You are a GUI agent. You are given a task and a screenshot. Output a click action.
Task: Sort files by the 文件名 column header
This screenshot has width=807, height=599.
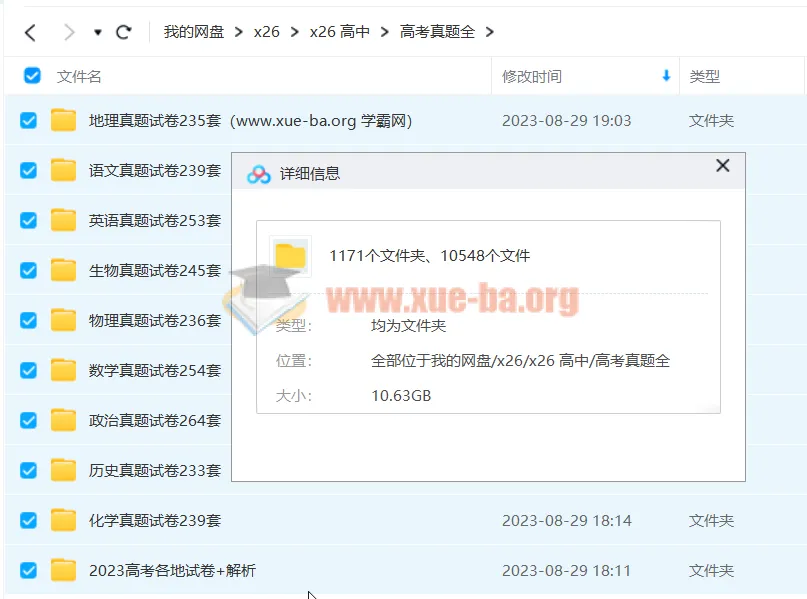pos(80,76)
